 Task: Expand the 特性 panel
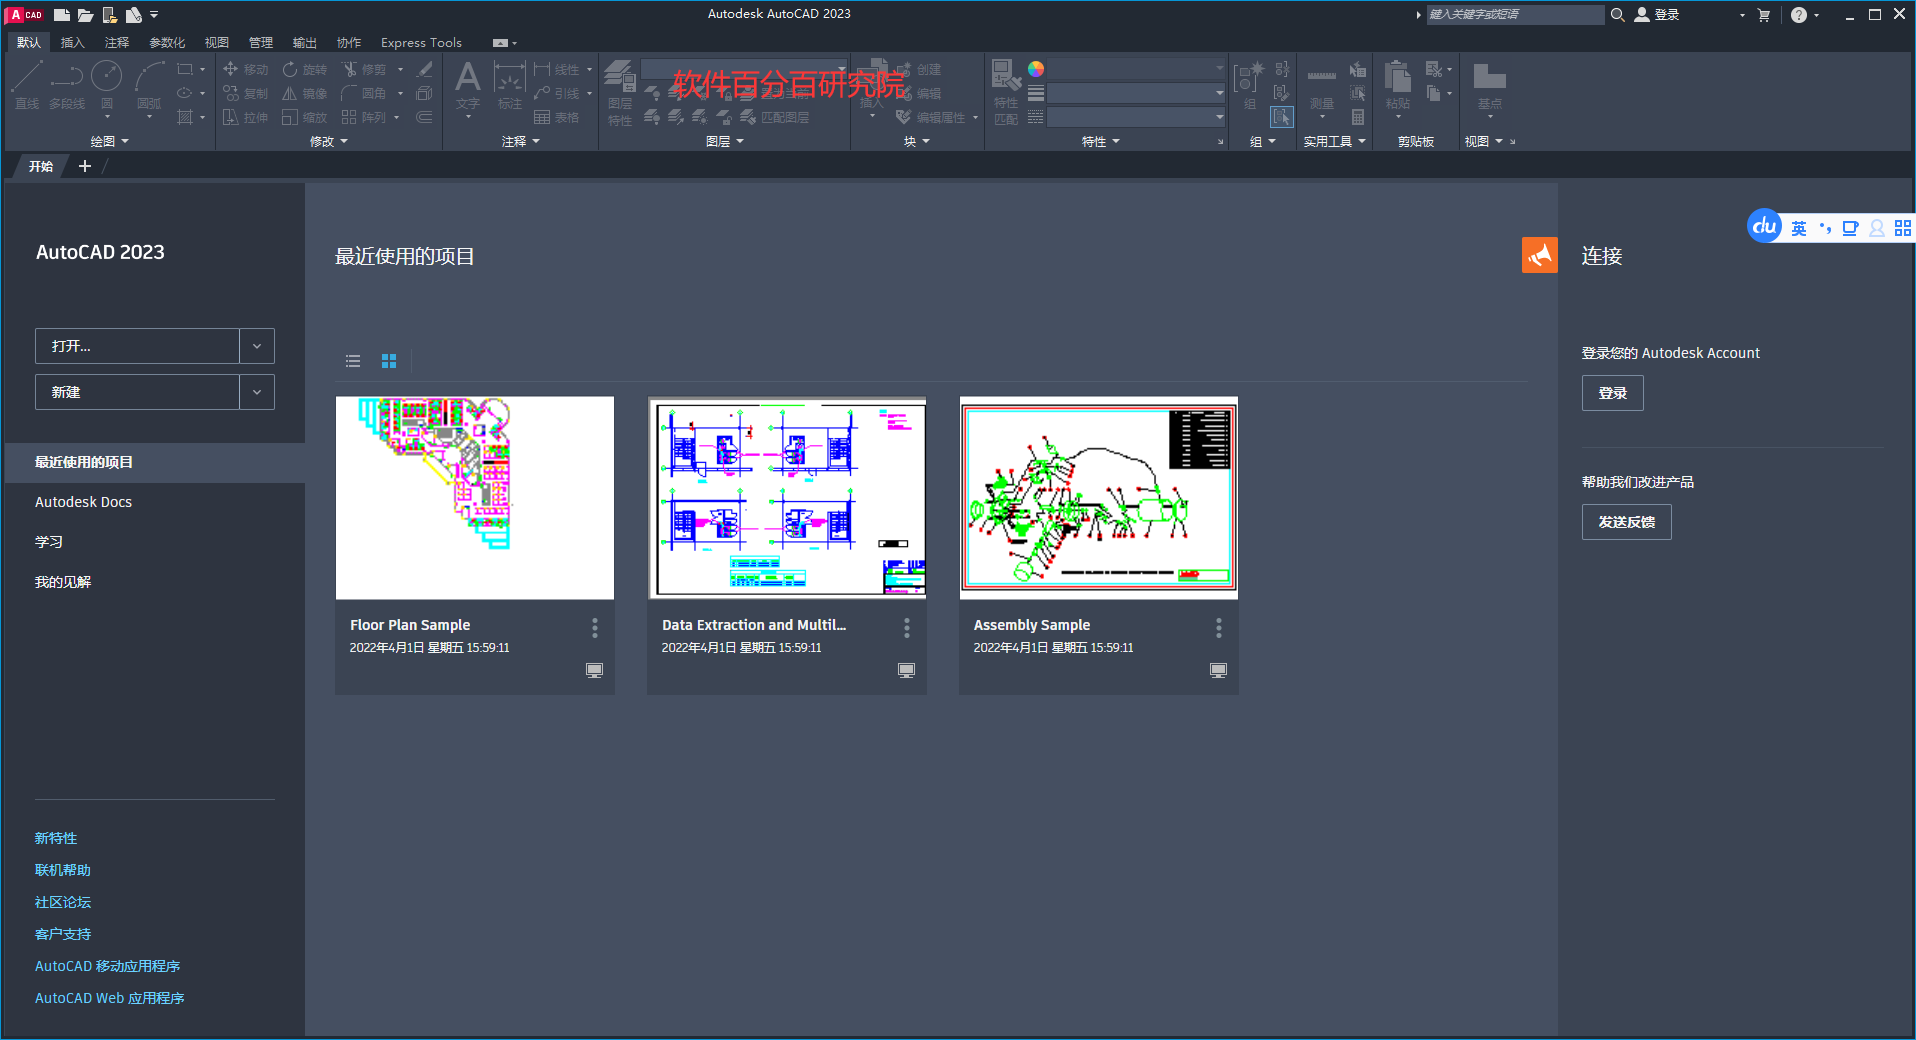(1101, 141)
